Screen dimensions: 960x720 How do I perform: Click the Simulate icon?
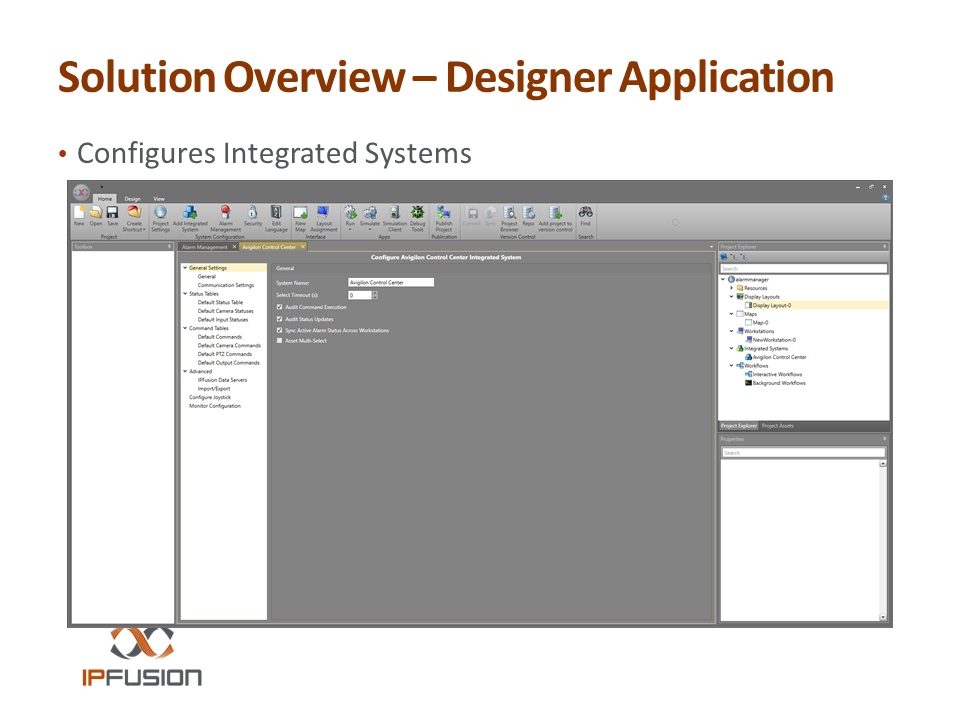(x=370, y=212)
